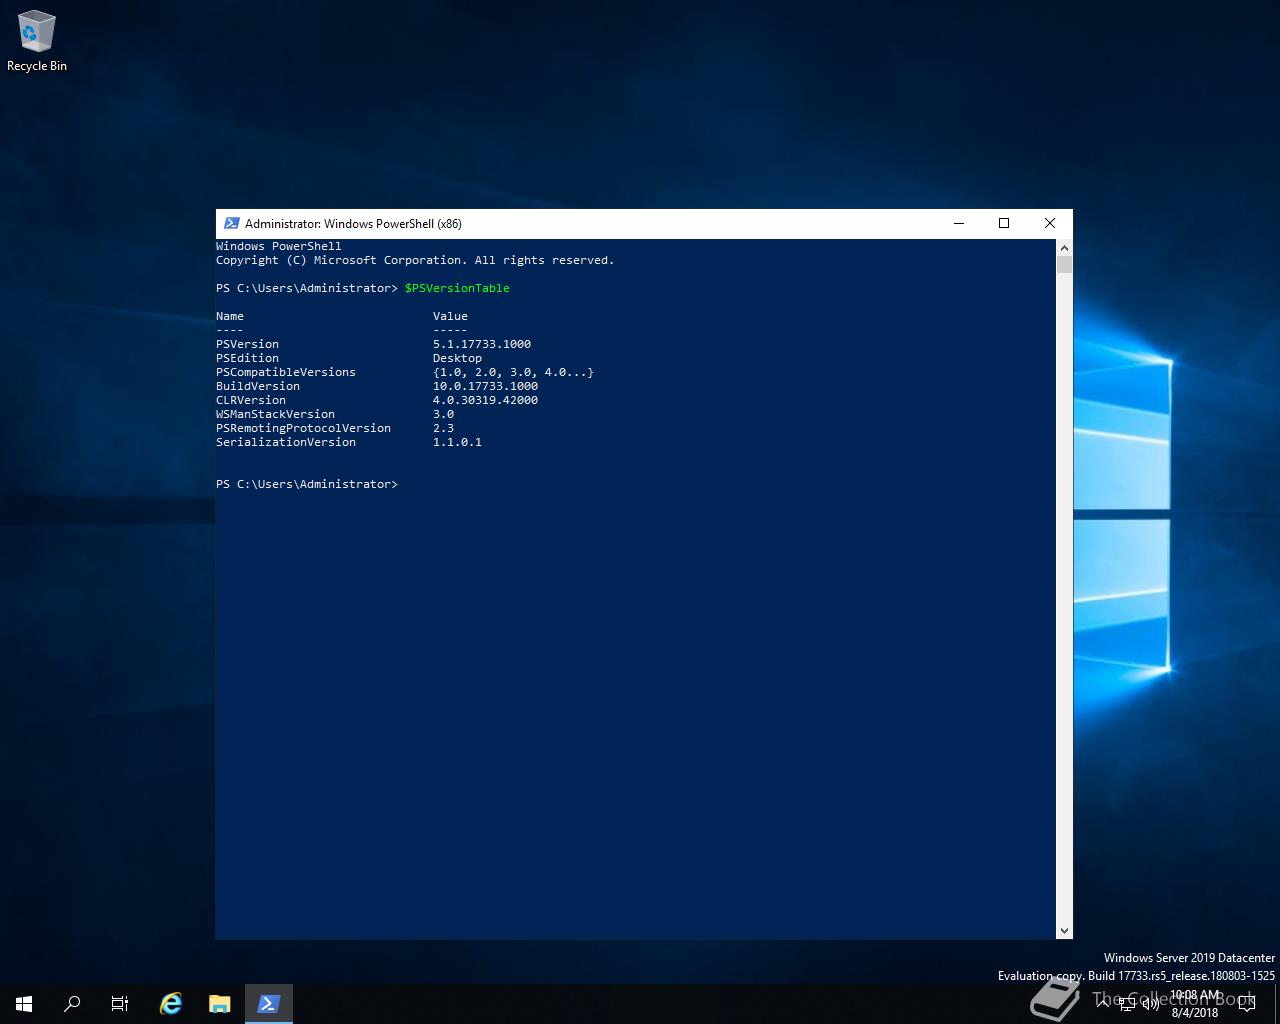Close the PowerShell window
This screenshot has height=1024, width=1280.
[x=1050, y=223]
